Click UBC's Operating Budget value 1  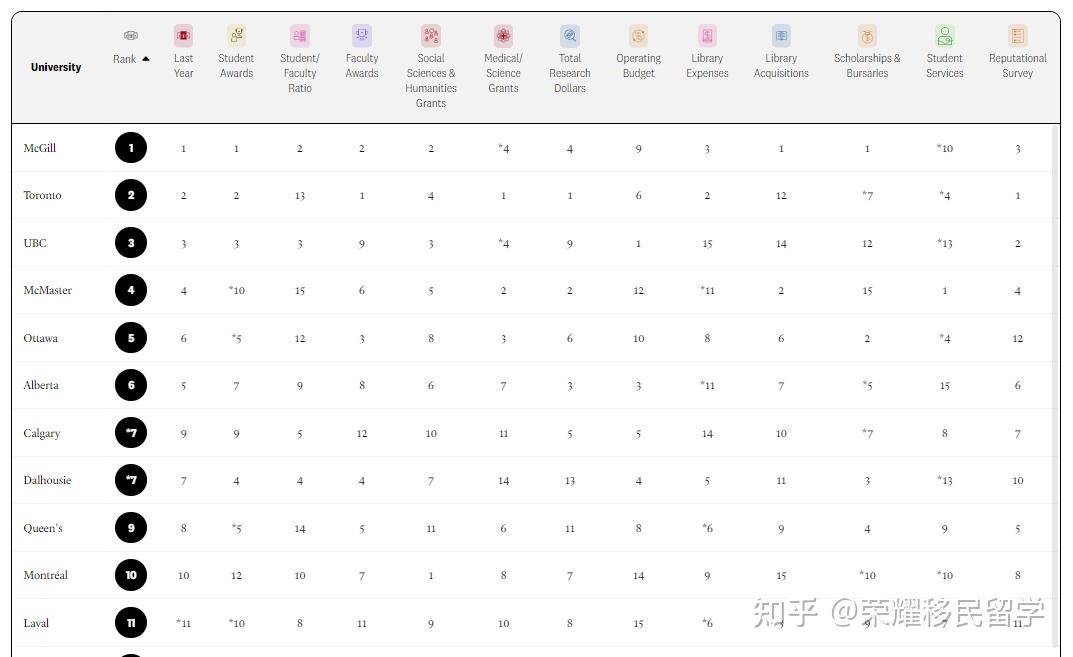point(638,244)
